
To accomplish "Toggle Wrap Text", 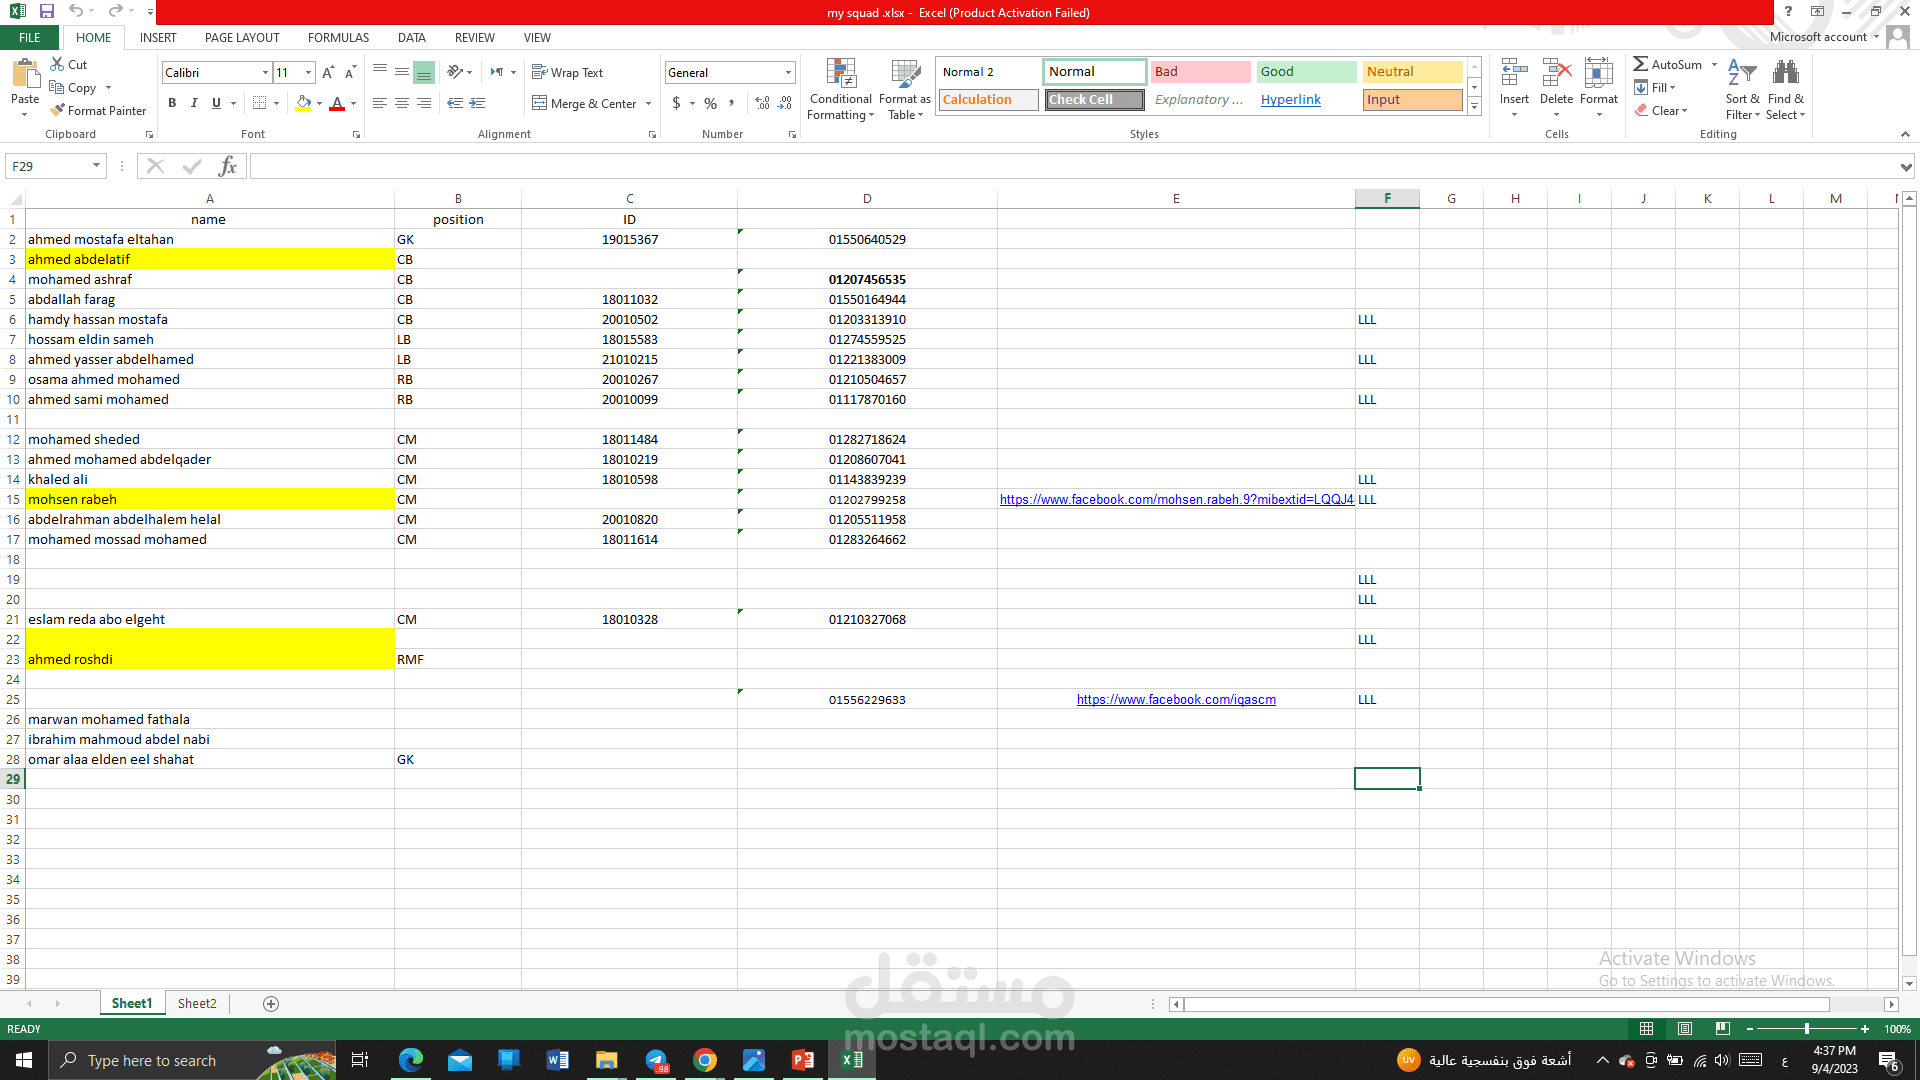I will click(x=567, y=73).
